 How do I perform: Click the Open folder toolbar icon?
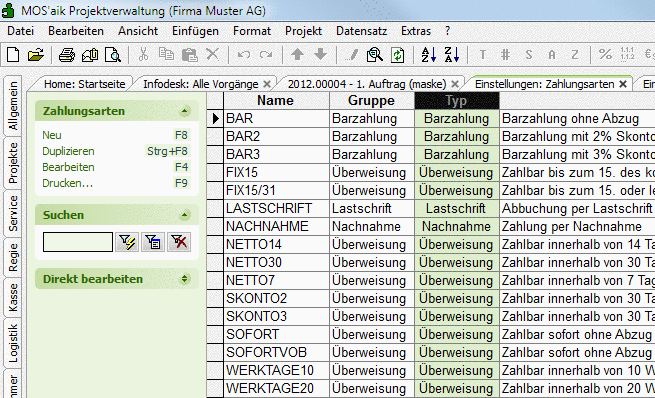pos(36,55)
